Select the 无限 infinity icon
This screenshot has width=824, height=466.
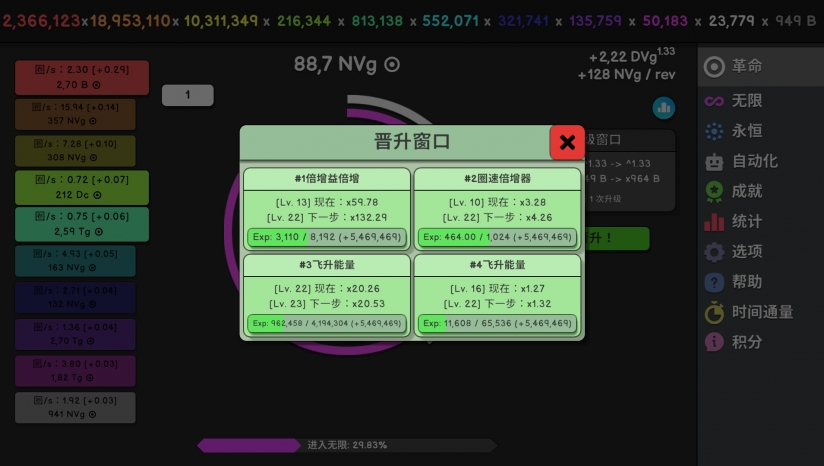(x=714, y=100)
